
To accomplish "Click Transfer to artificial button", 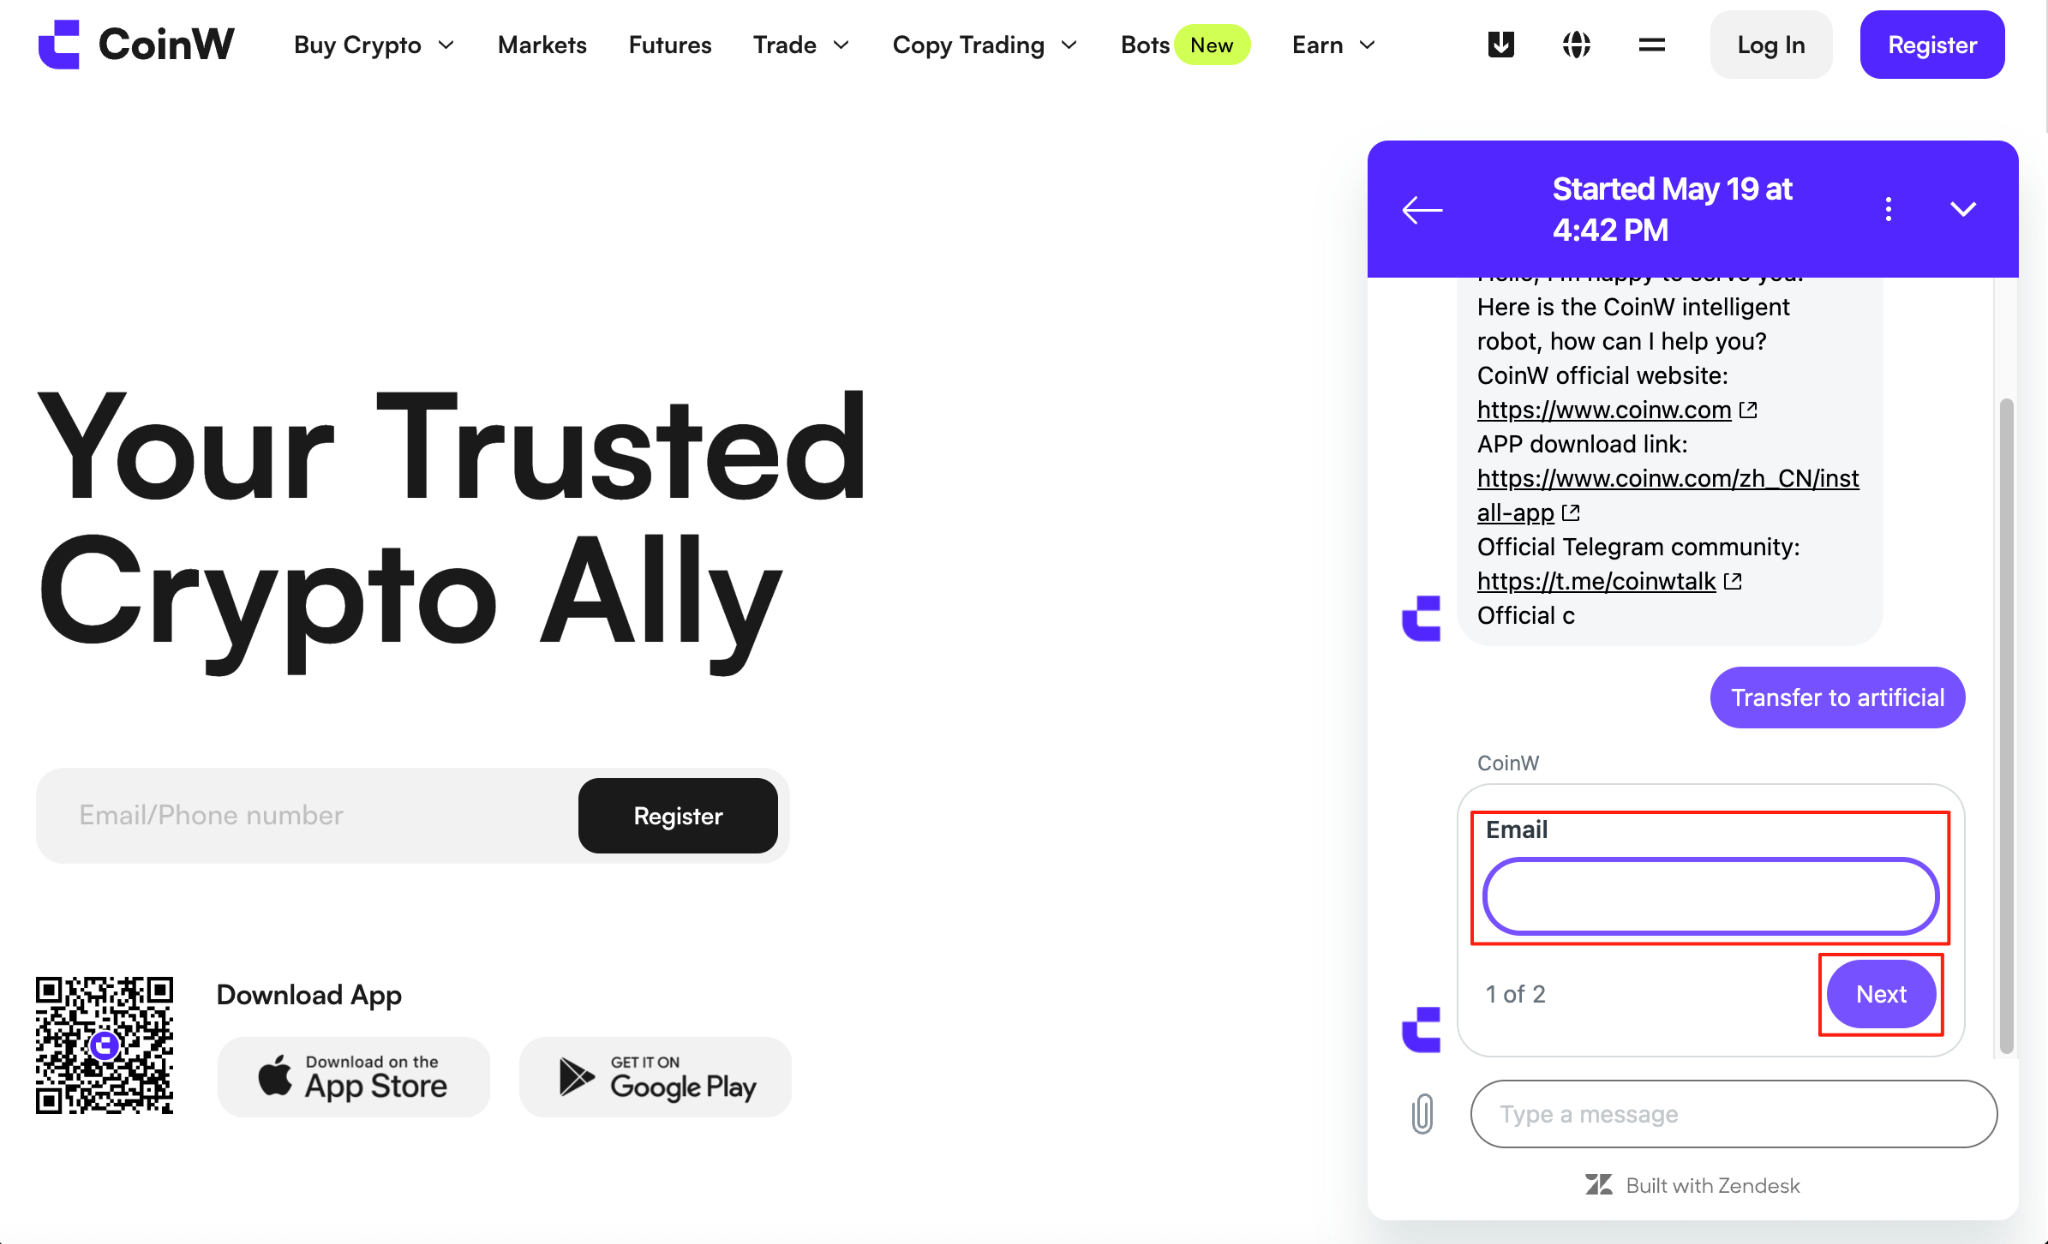I will pyautogui.click(x=1837, y=697).
